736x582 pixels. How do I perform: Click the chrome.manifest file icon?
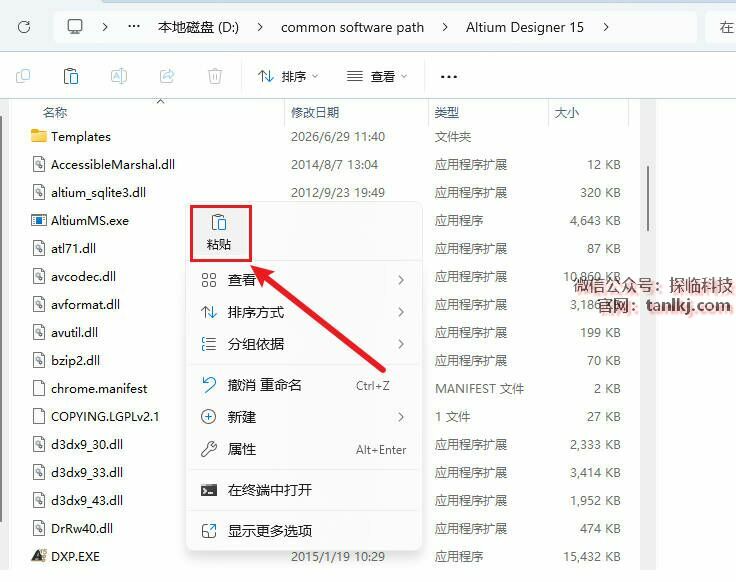(x=38, y=388)
